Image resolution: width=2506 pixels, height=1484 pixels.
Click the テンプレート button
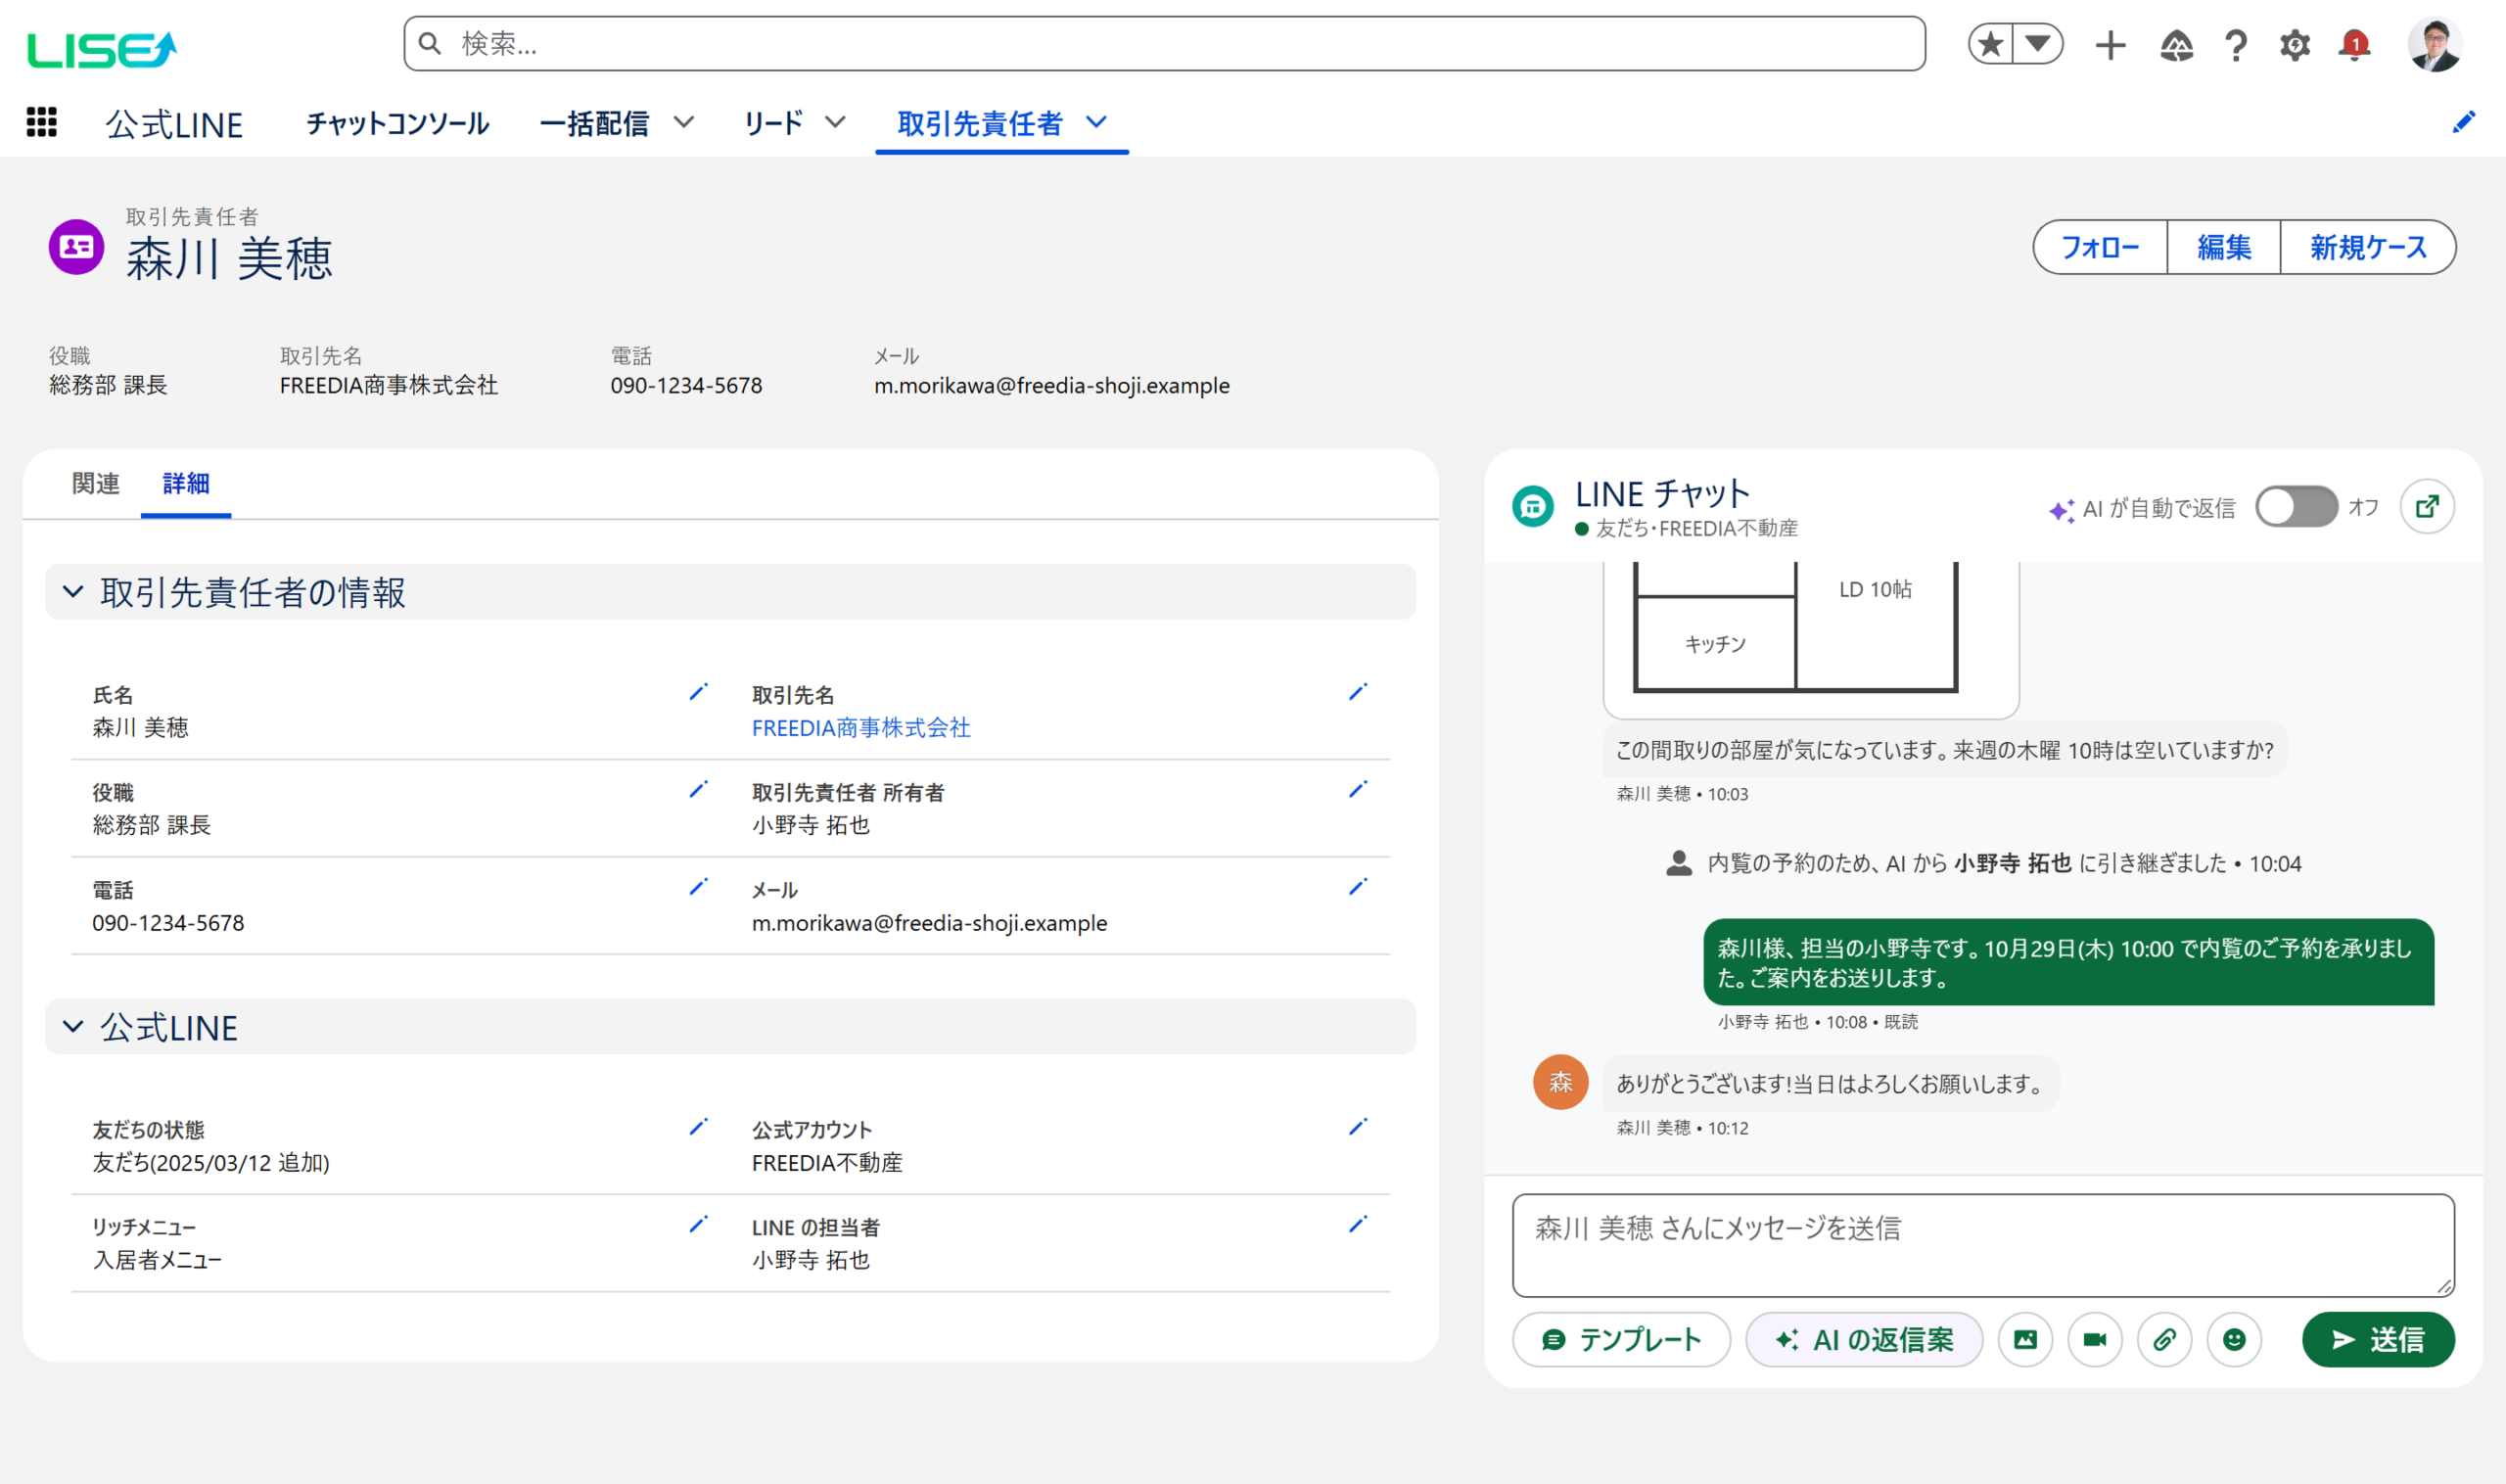point(1621,1340)
